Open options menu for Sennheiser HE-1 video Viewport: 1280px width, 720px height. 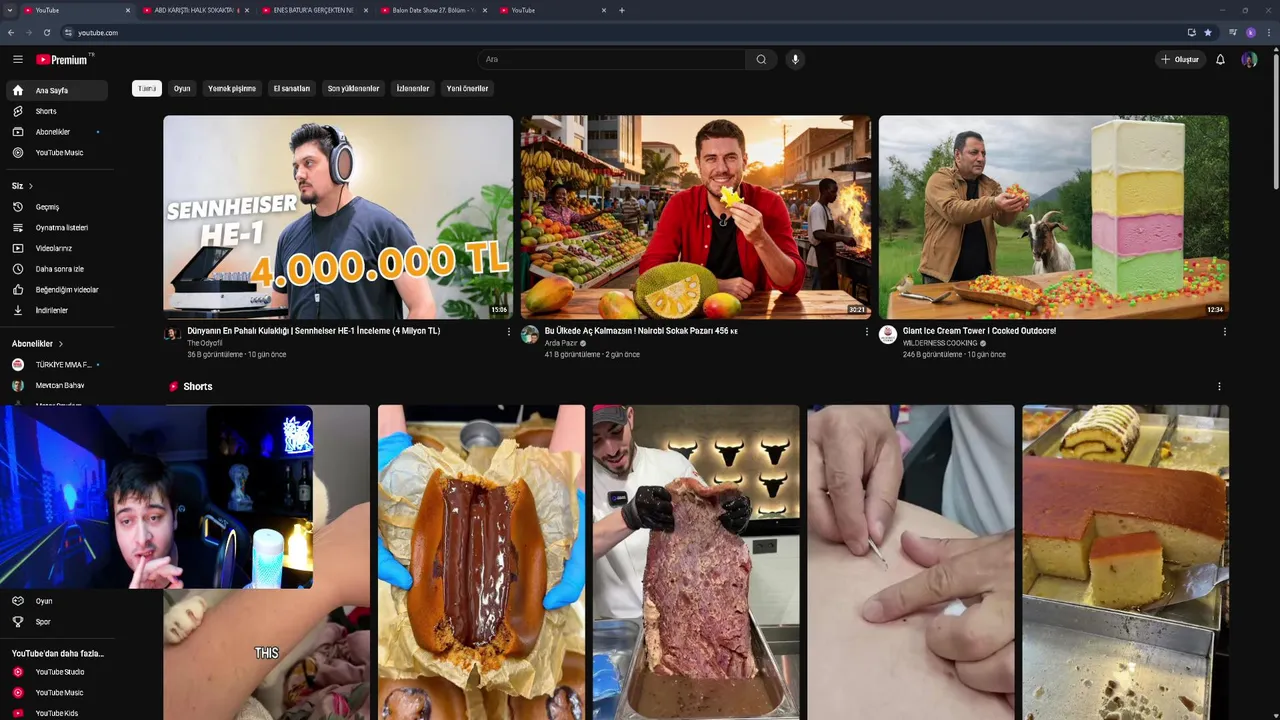(508, 331)
